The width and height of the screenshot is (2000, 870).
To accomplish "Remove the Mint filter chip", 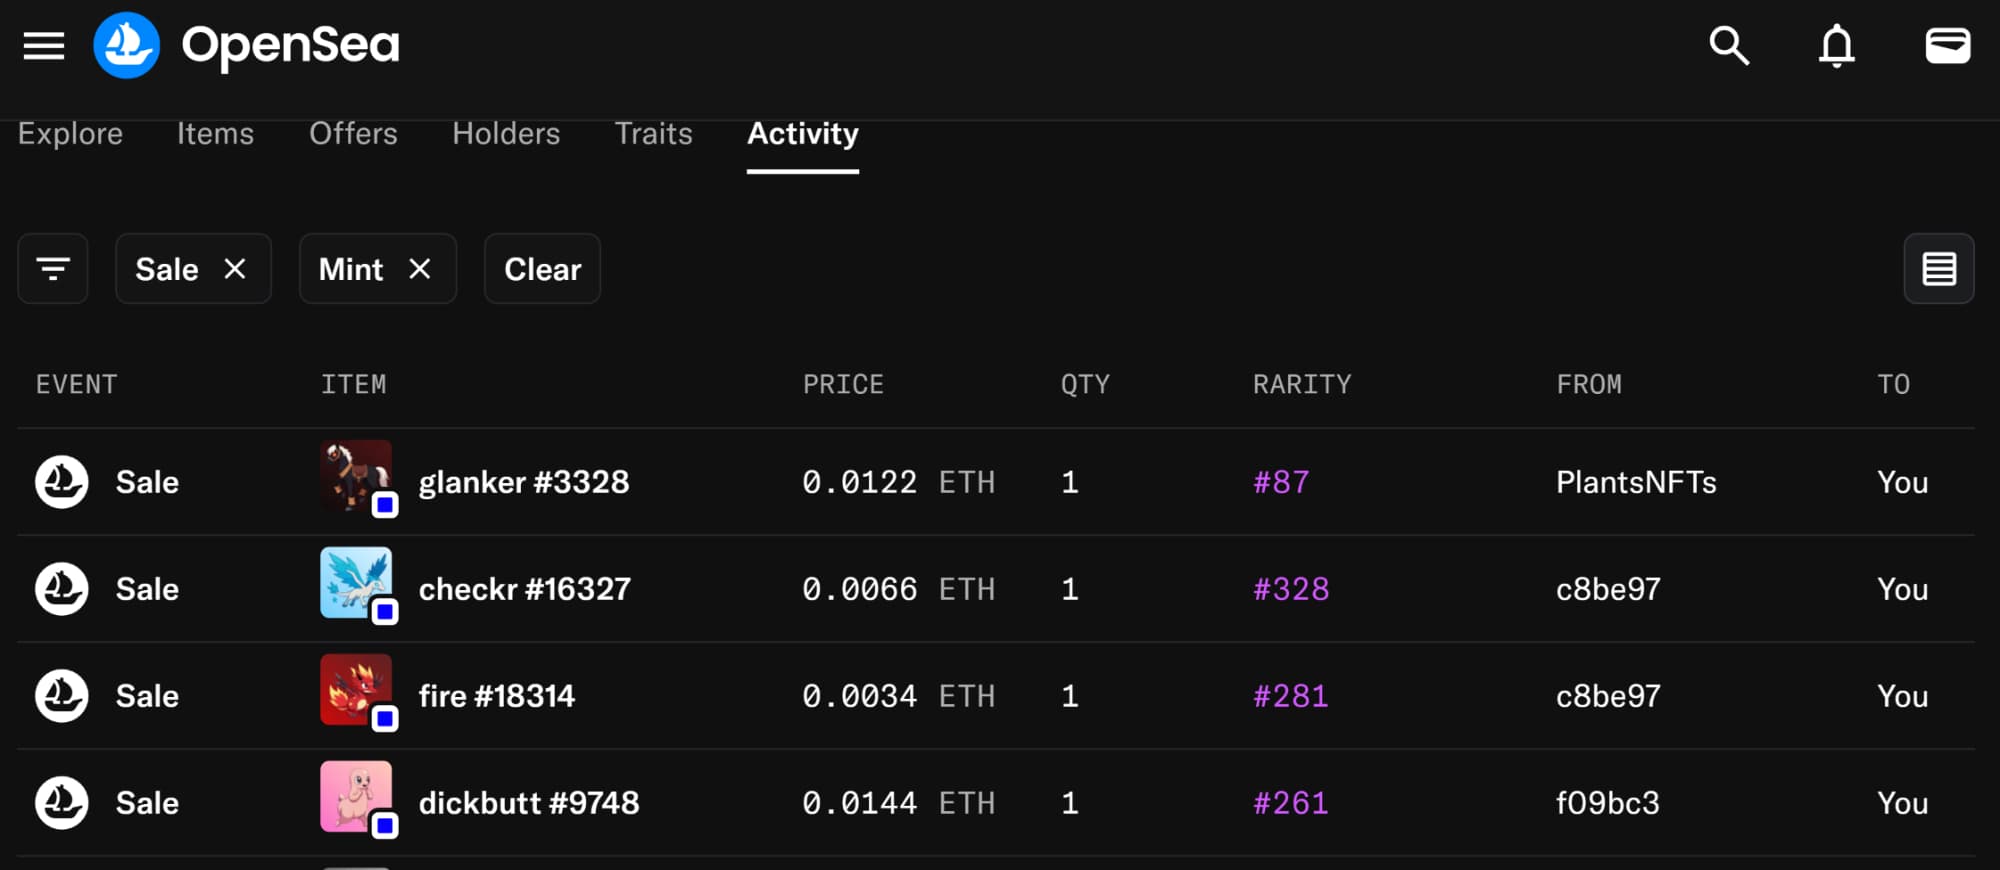I will 420,269.
